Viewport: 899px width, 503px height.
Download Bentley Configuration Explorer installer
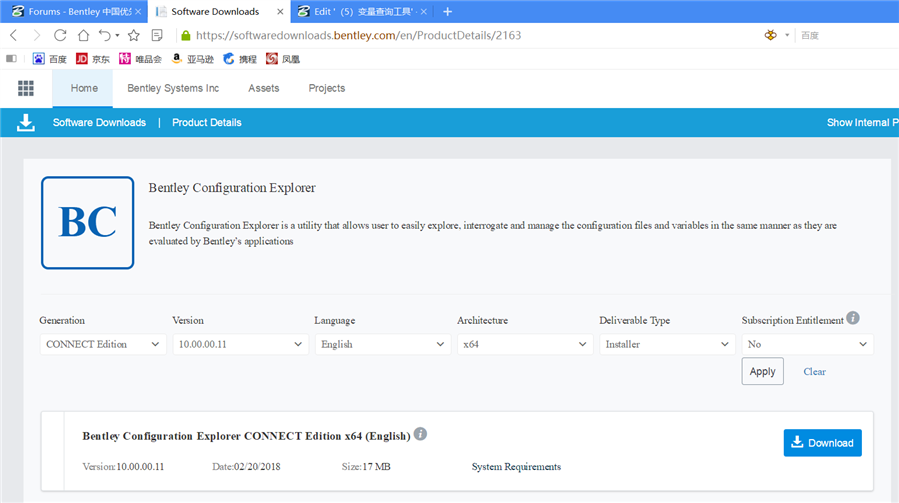[823, 443]
